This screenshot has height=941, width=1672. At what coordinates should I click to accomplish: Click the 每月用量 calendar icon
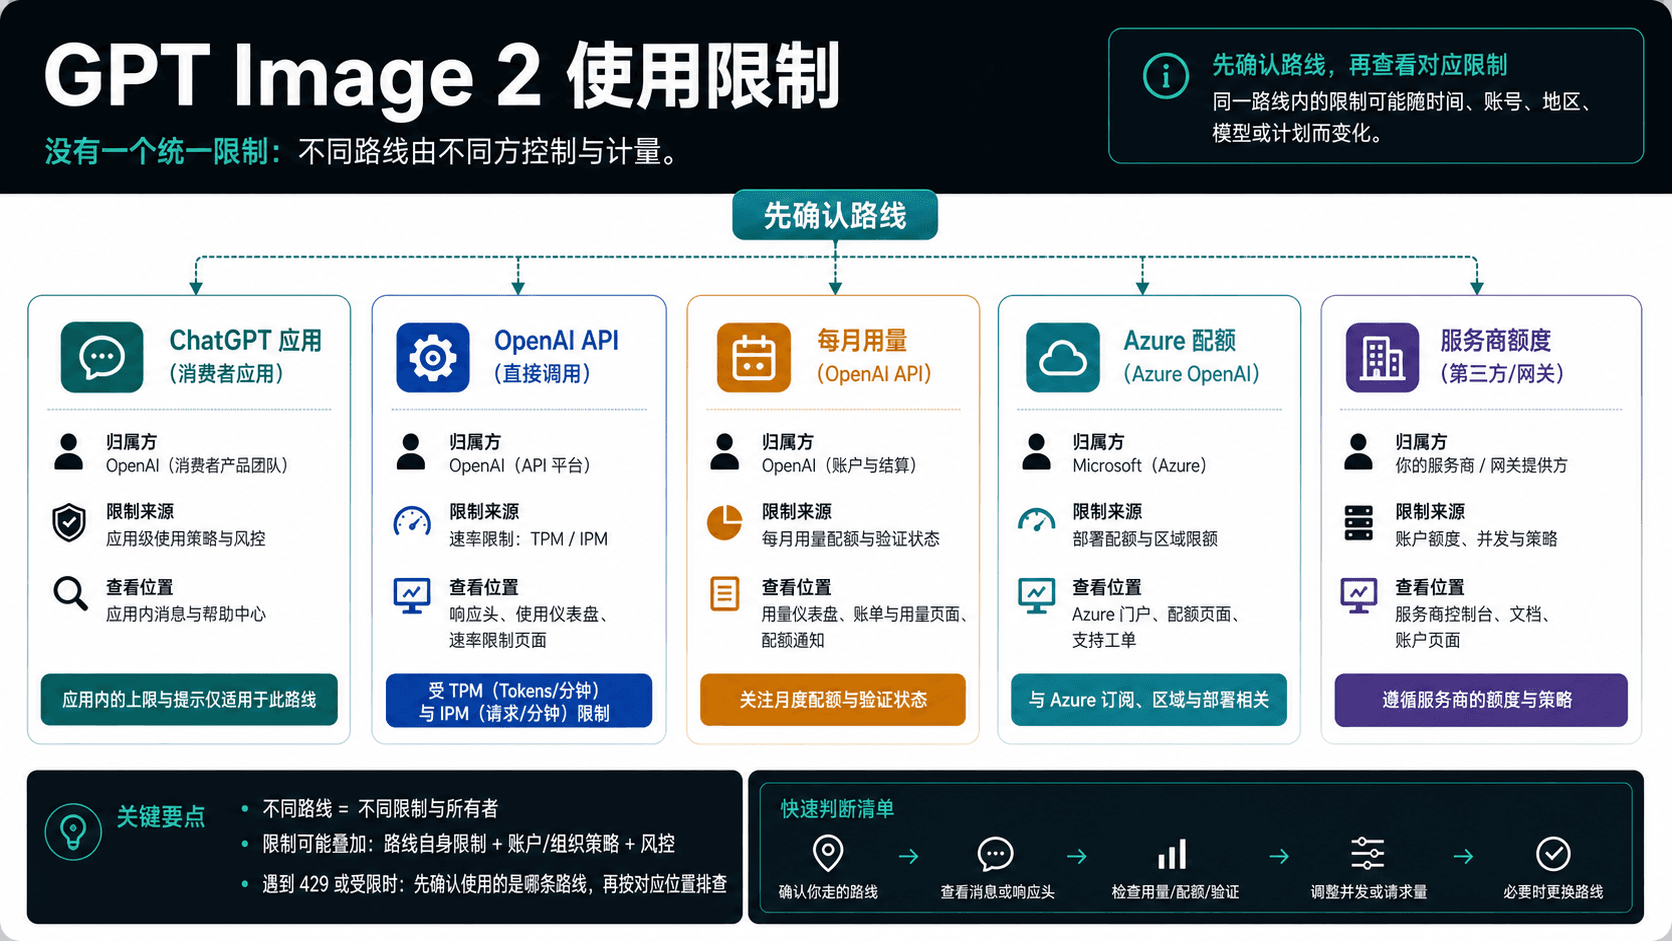754,357
